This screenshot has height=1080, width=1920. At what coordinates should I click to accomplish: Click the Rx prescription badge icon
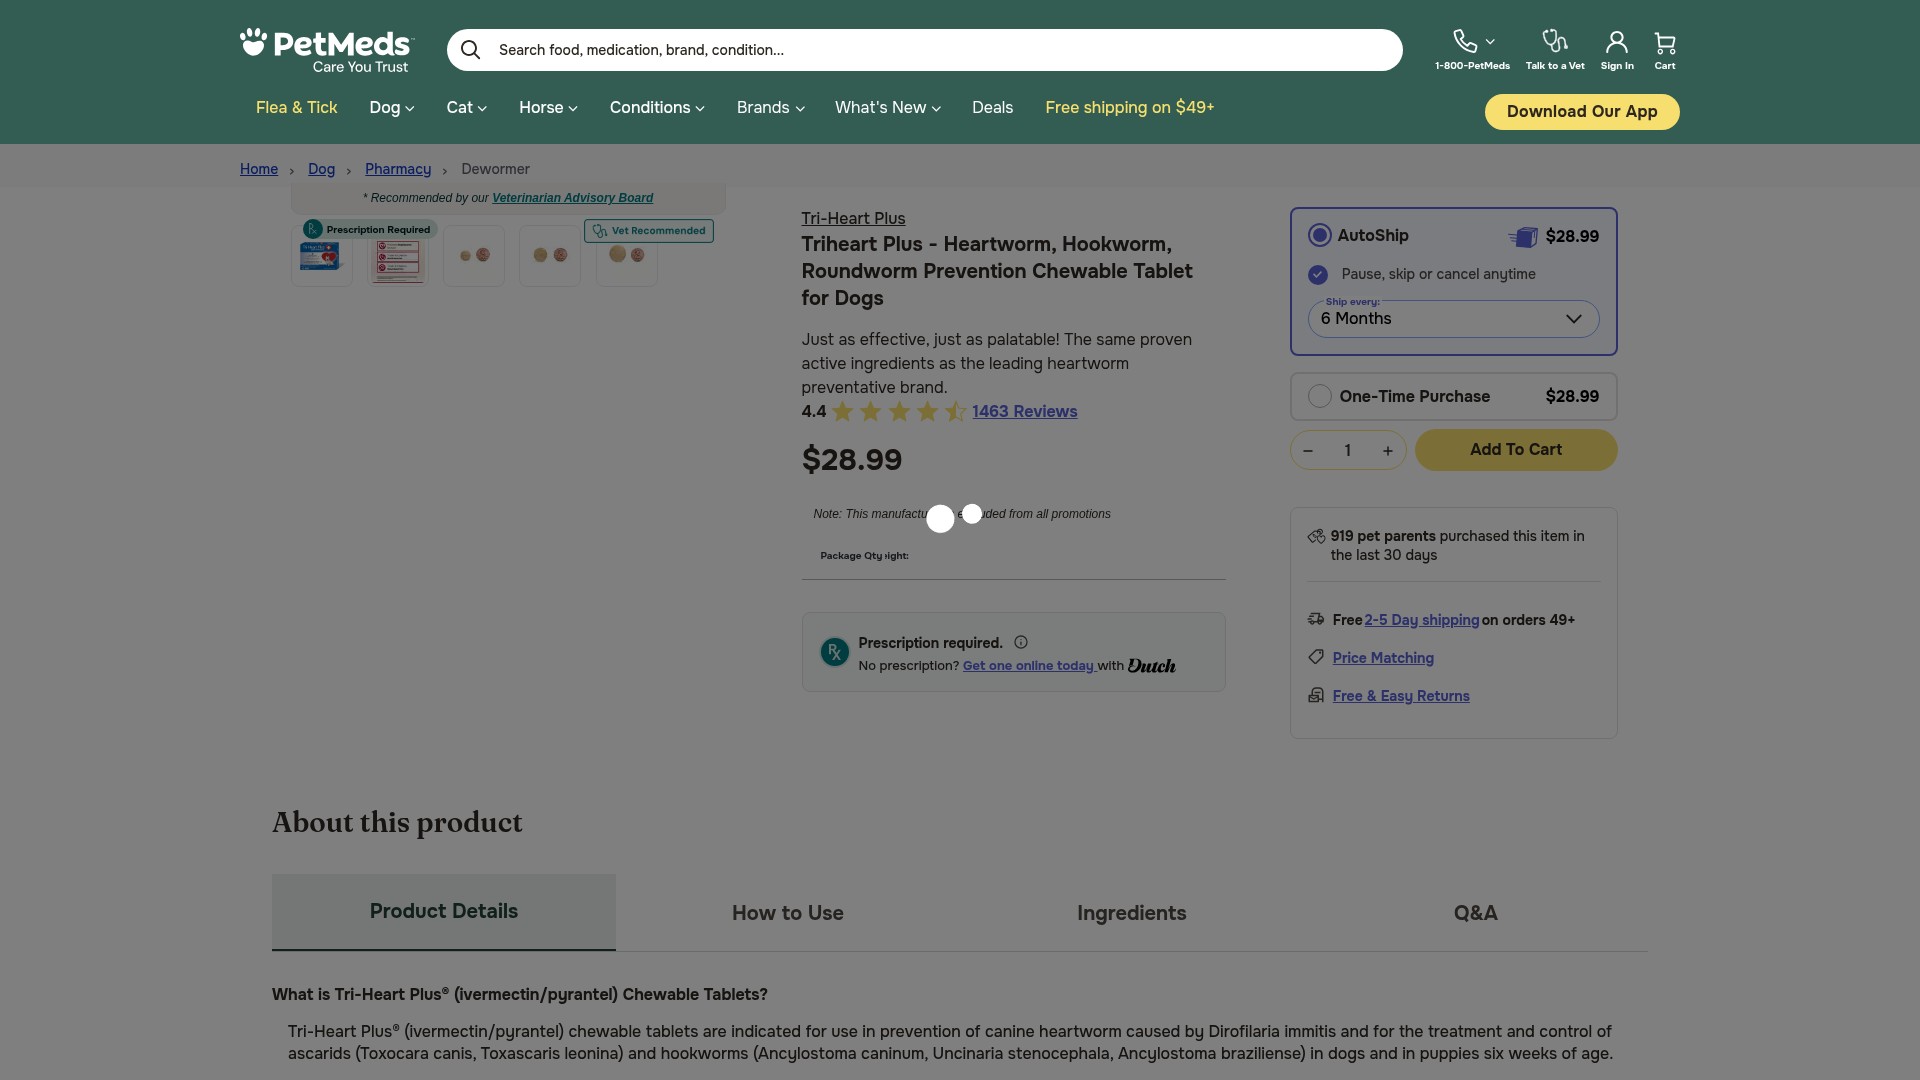click(835, 653)
